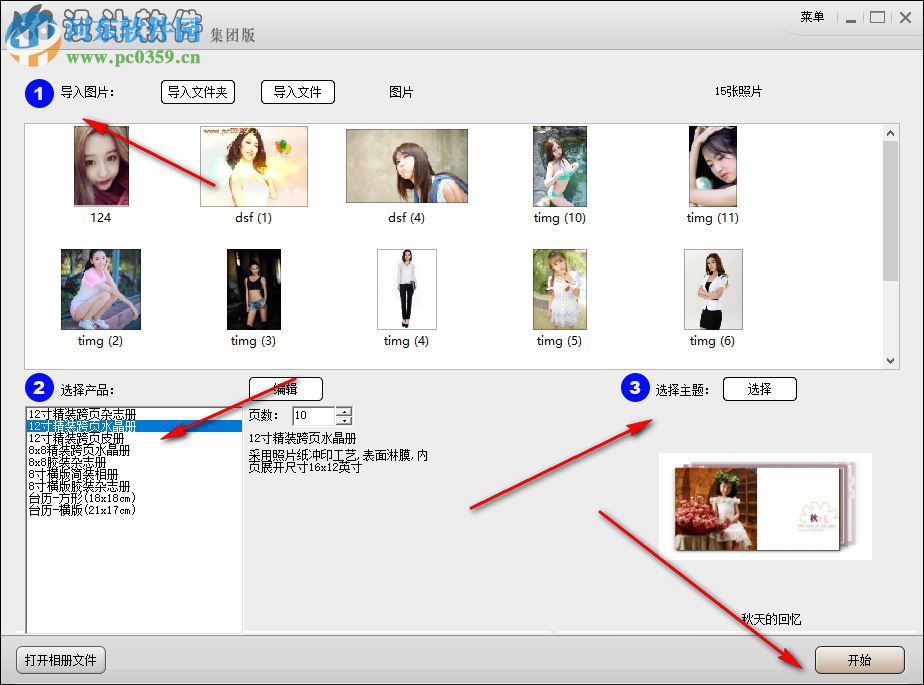
Task: Open the 菜单 menu at the top right
Action: pos(813,16)
